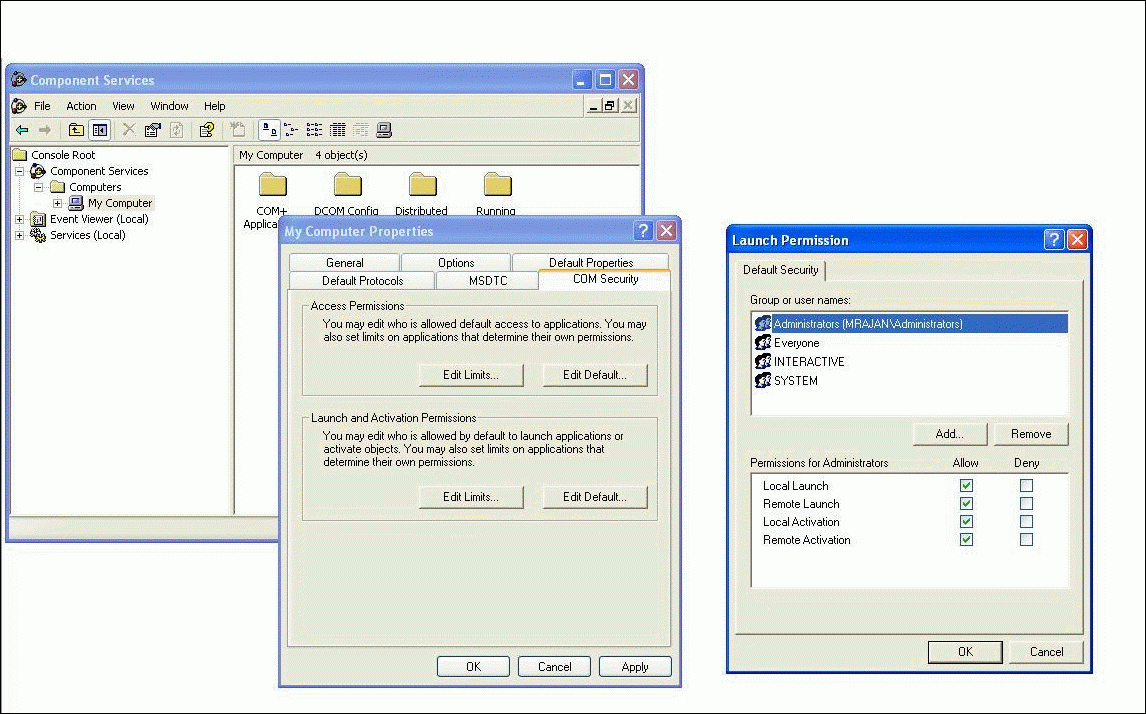This screenshot has height=714, width=1146.
Task: Expand the Event Viewer (Local) node
Action: [20, 219]
